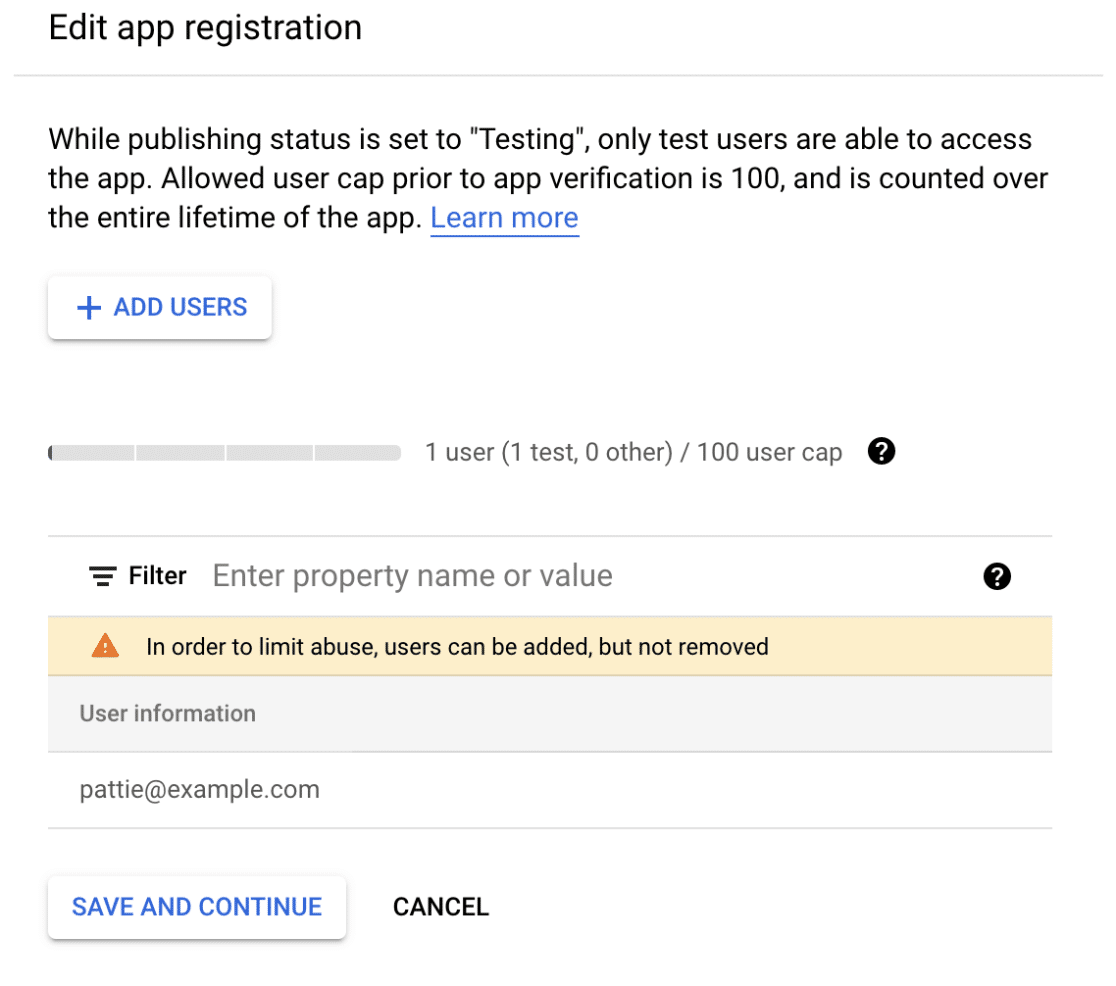
Task: Click SAVE AND CONTINUE
Action: point(197,907)
